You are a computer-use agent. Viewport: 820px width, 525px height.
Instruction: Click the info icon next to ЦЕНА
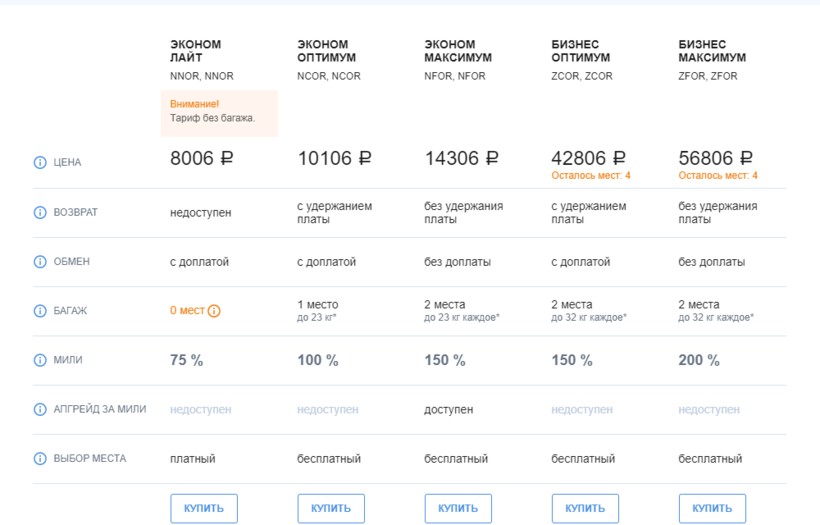pos(40,163)
